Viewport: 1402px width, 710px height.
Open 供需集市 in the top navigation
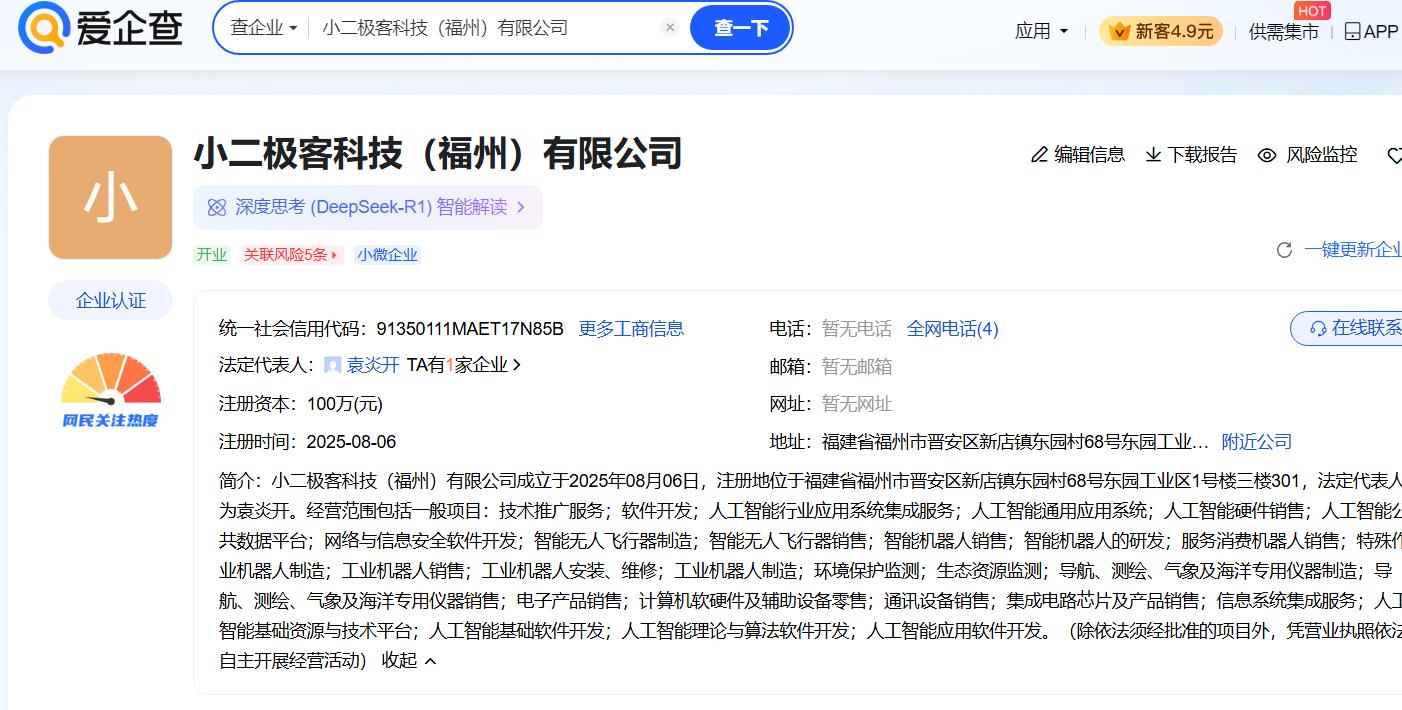(1283, 32)
